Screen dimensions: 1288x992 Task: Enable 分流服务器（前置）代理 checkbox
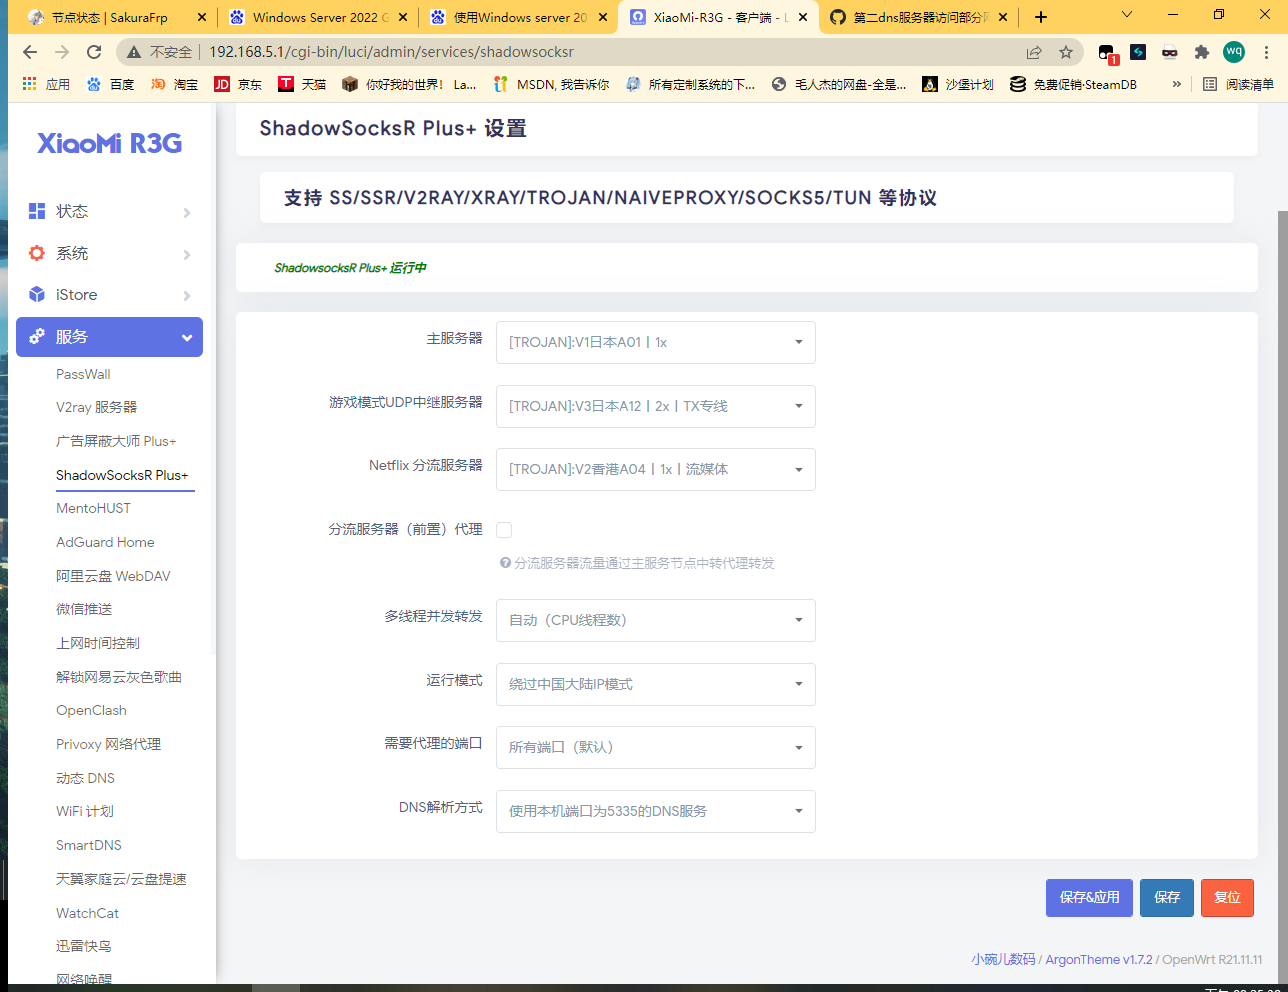pyautogui.click(x=504, y=529)
